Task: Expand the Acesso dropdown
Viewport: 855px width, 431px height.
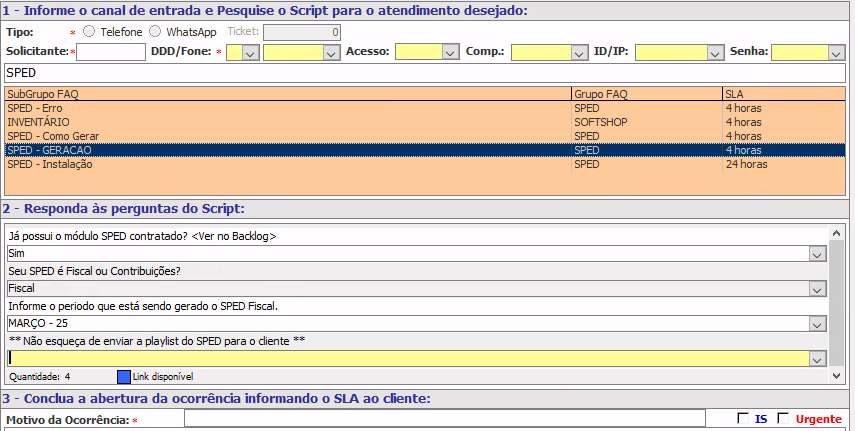Action: coord(449,52)
